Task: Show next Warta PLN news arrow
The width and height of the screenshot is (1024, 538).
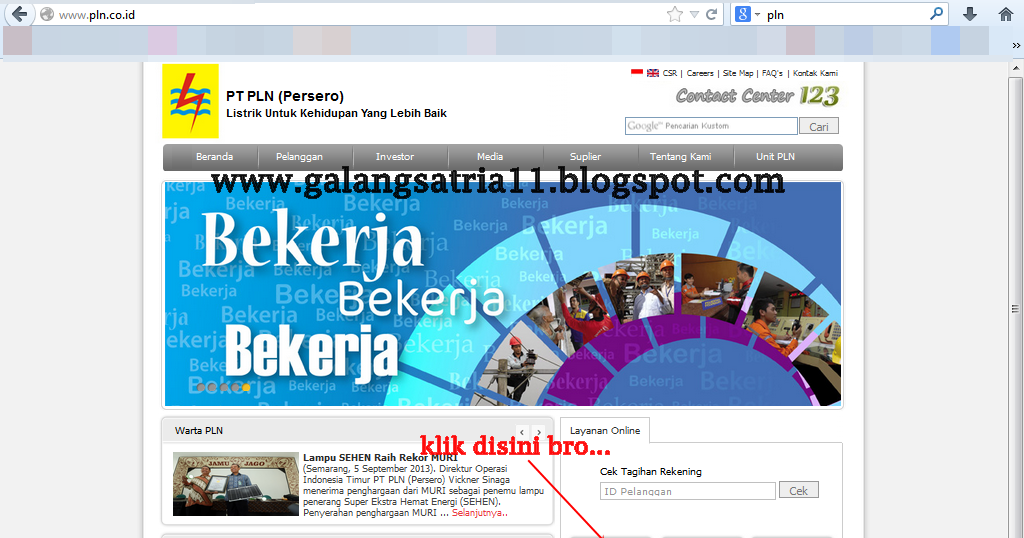Action: click(x=538, y=432)
